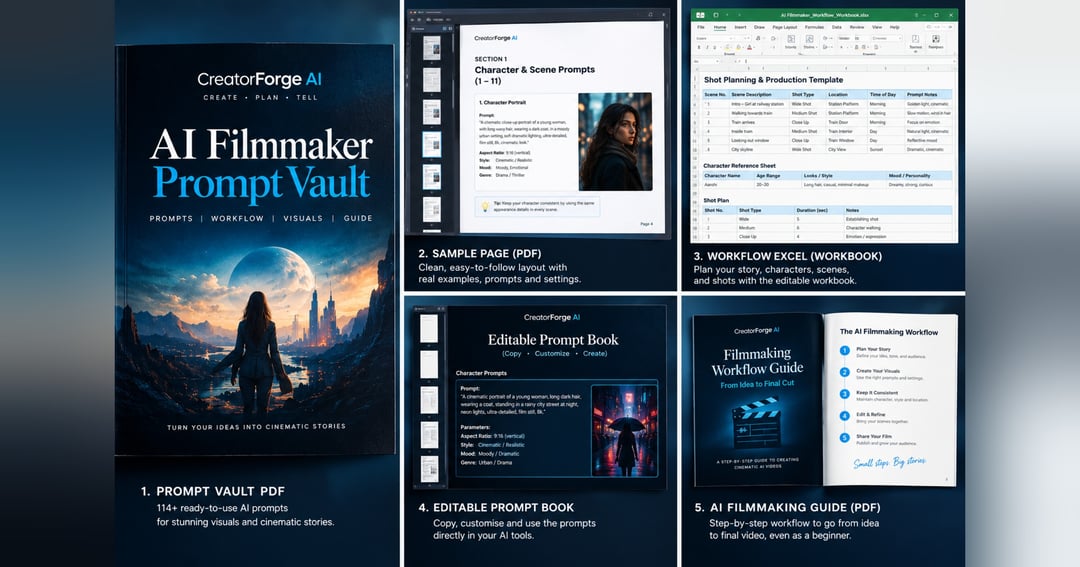Click 'Character & Scene Prompts' section title
The width and height of the screenshot is (1080, 567).
tap(534, 70)
